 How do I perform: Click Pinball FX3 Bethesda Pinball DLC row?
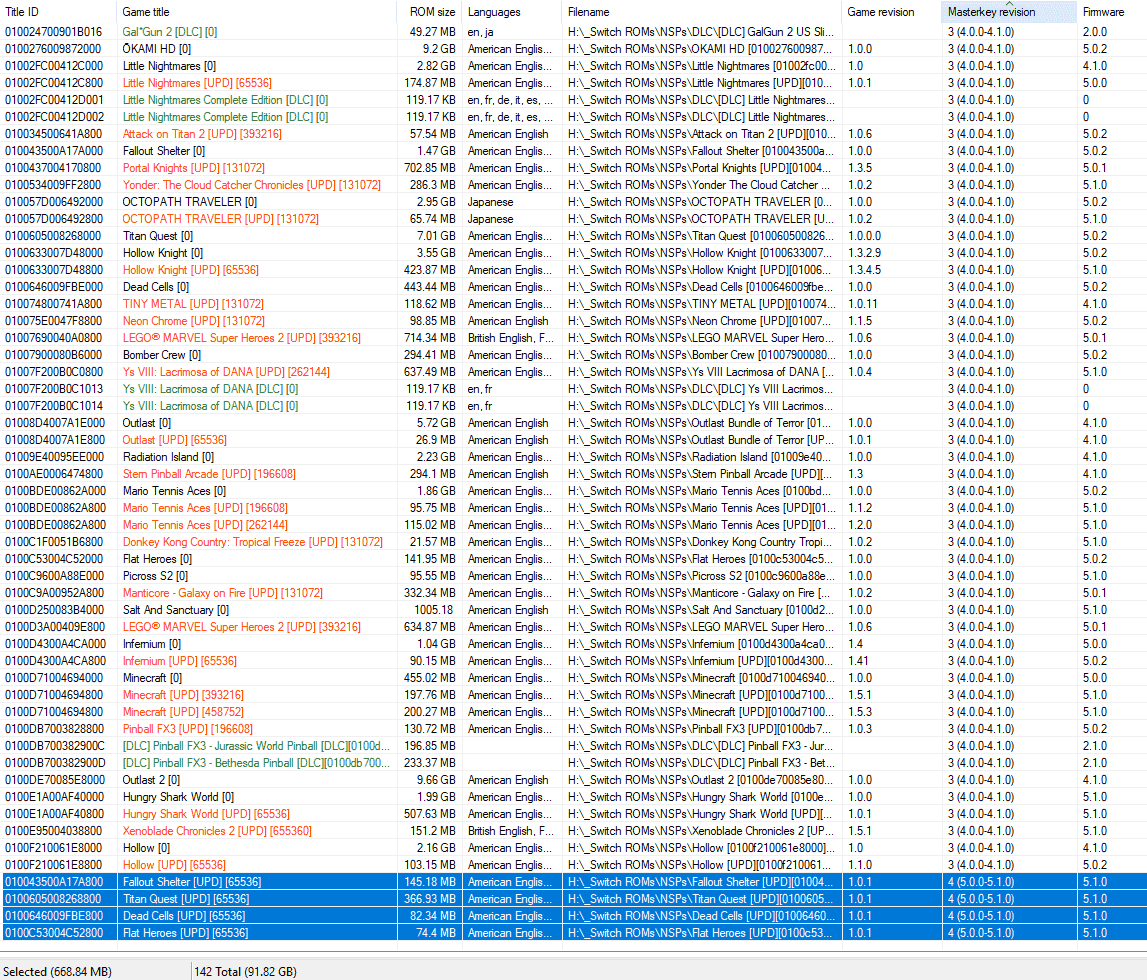(x=574, y=763)
